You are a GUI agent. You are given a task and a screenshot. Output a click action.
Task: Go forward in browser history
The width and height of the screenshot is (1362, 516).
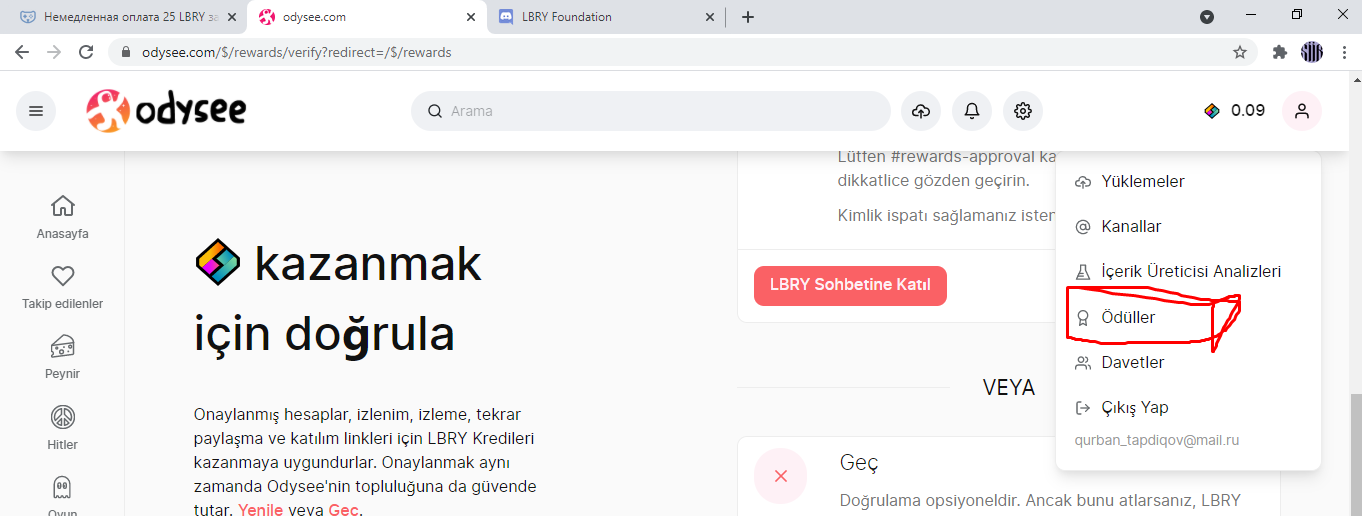pyautogui.click(x=54, y=52)
